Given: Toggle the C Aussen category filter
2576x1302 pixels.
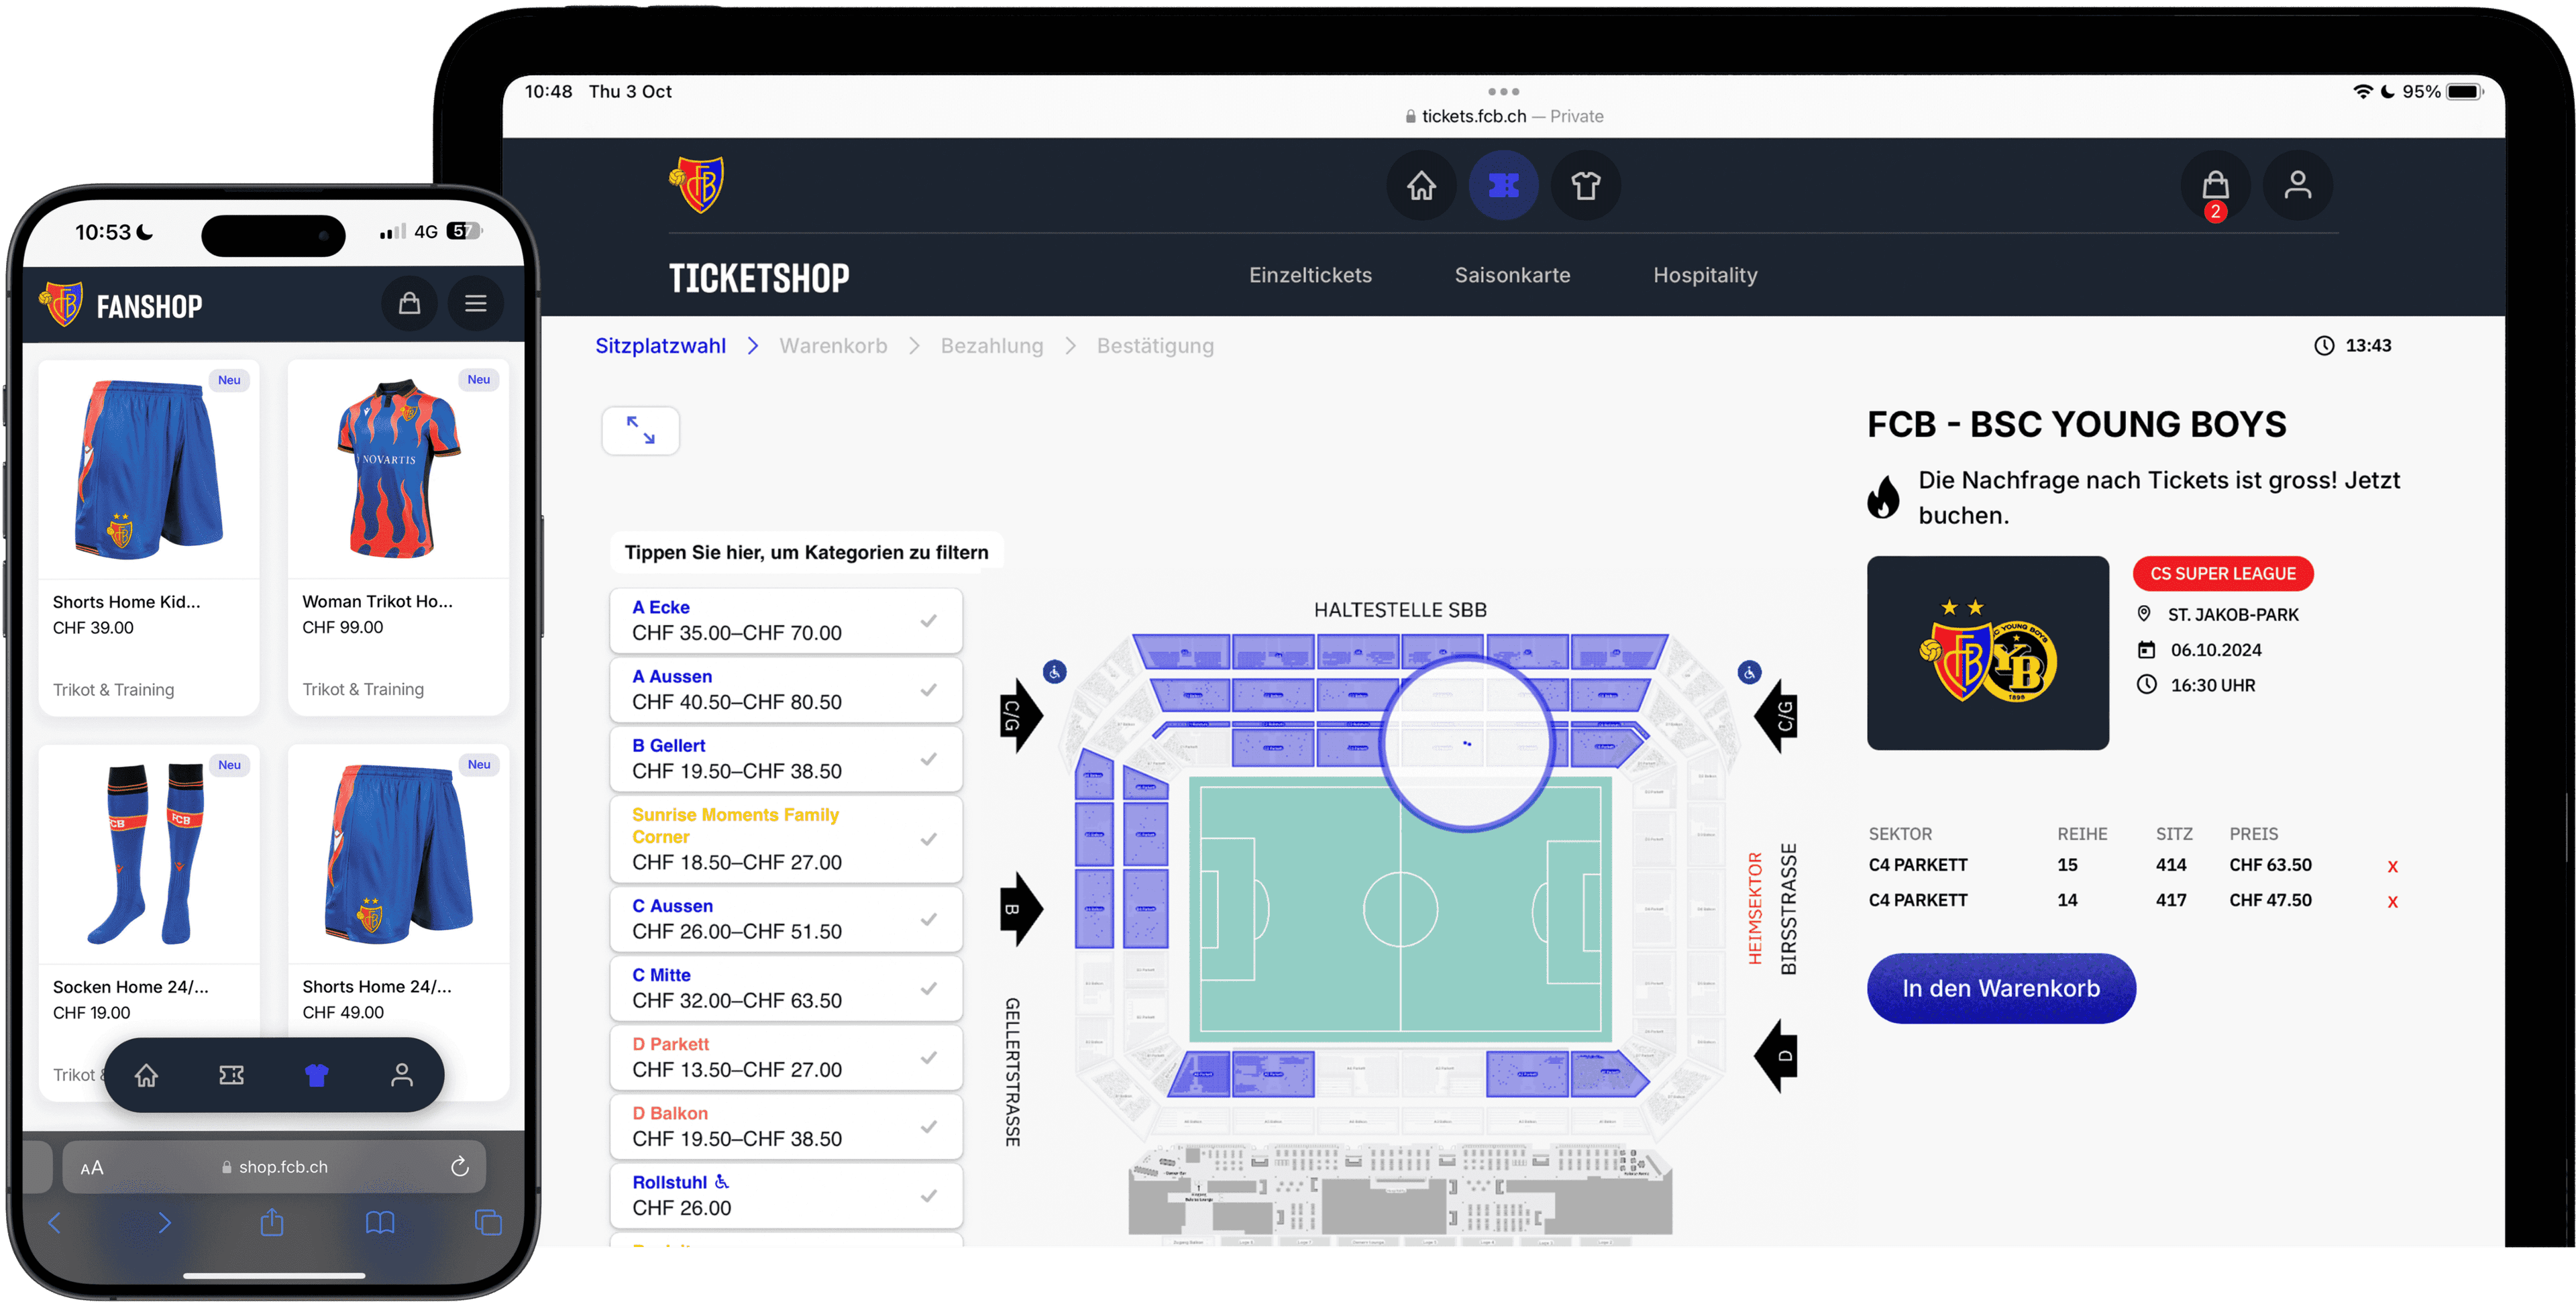Looking at the screenshot, I should coord(785,918).
